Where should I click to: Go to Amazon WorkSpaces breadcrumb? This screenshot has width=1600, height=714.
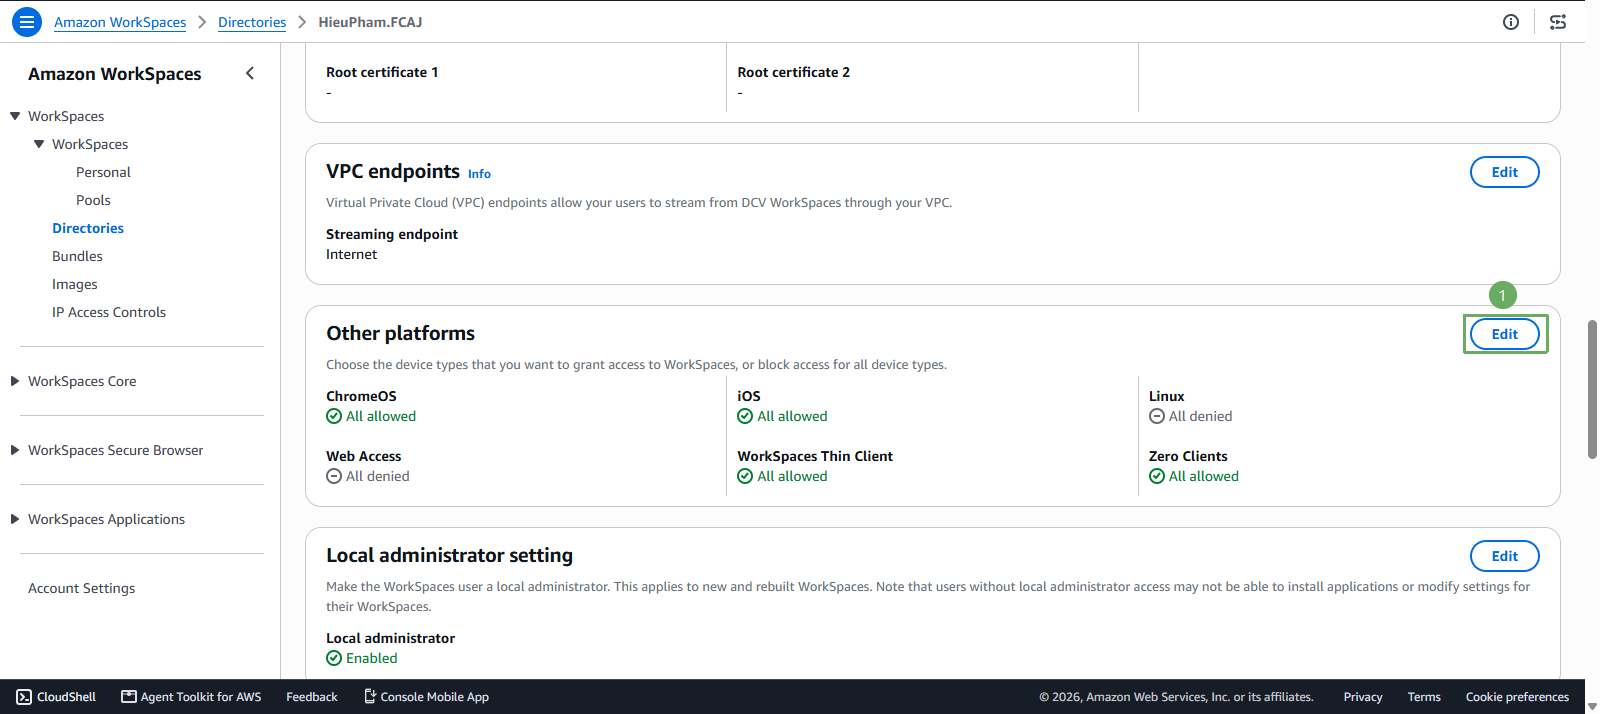[x=120, y=22]
